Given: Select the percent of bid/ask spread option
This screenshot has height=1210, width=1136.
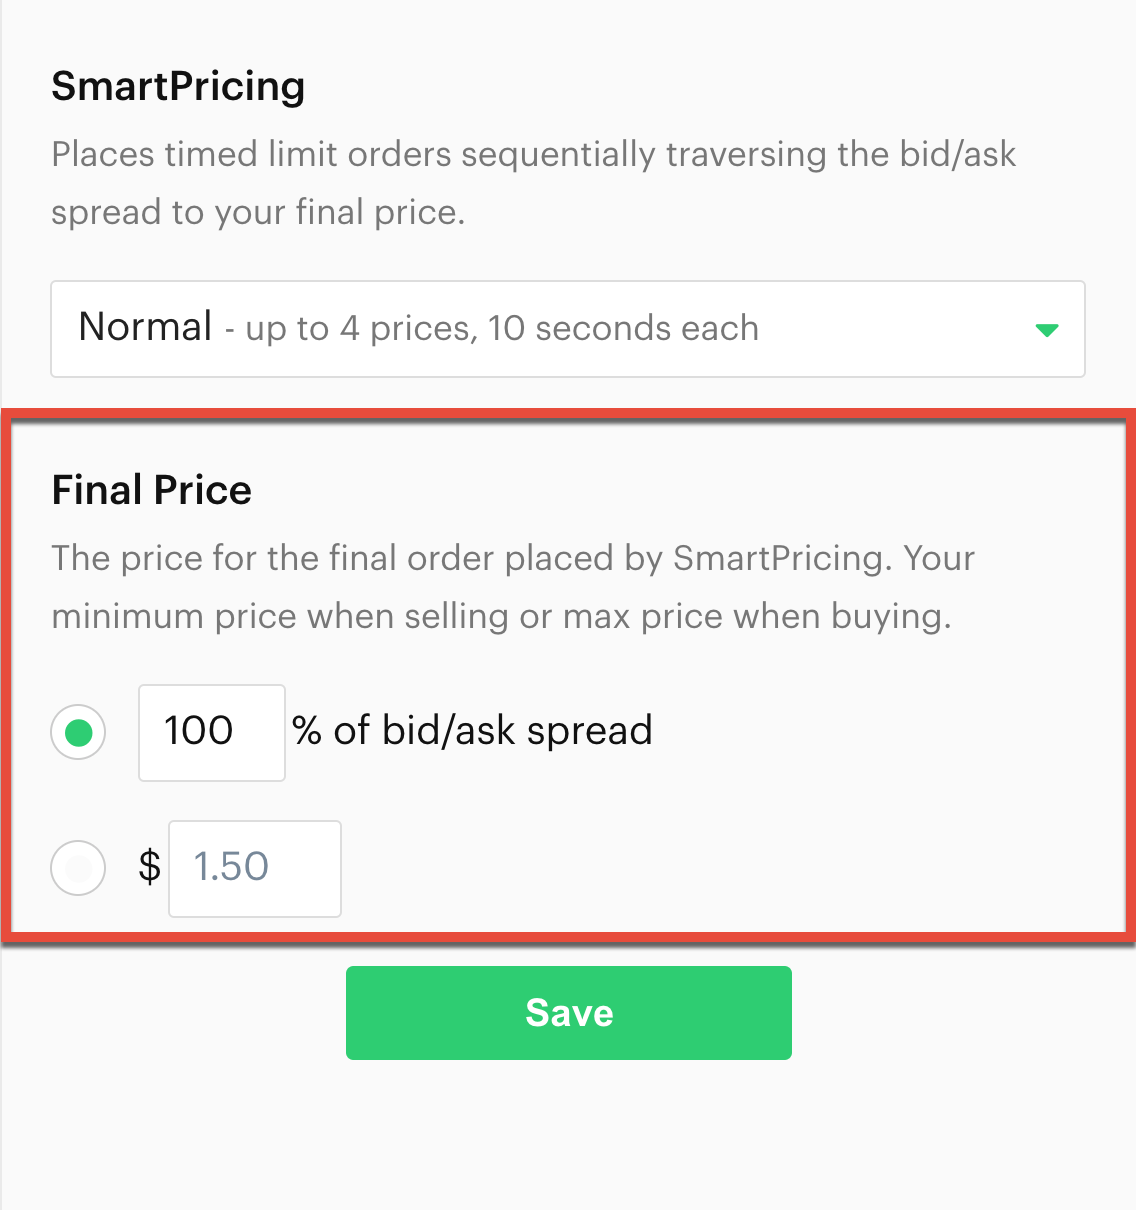Looking at the screenshot, I should click(78, 732).
